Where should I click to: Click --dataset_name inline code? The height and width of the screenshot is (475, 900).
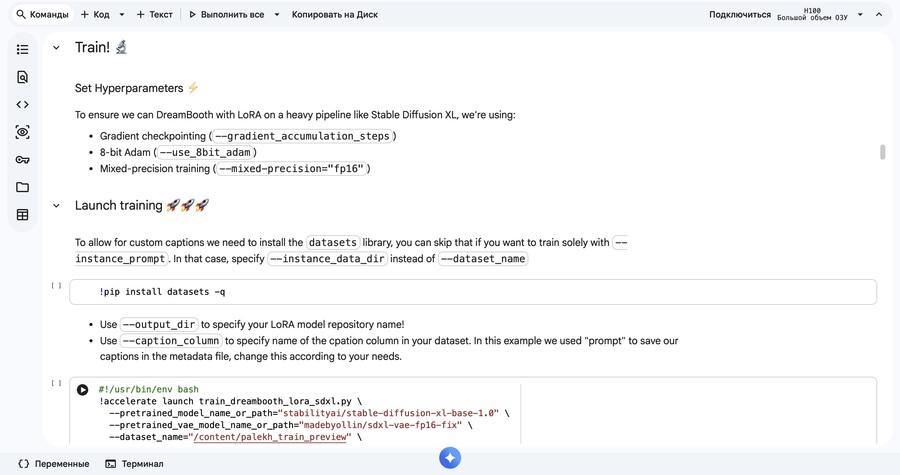(483, 259)
